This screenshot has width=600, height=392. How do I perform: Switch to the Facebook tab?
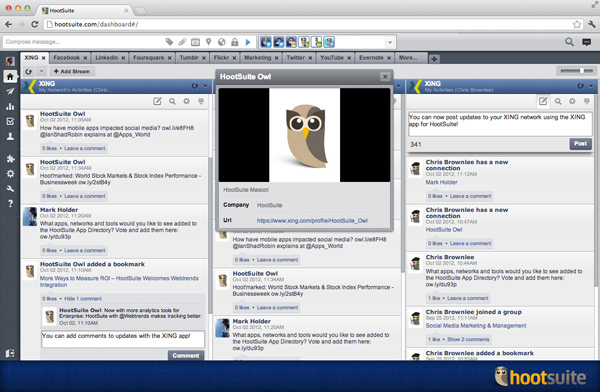67,58
